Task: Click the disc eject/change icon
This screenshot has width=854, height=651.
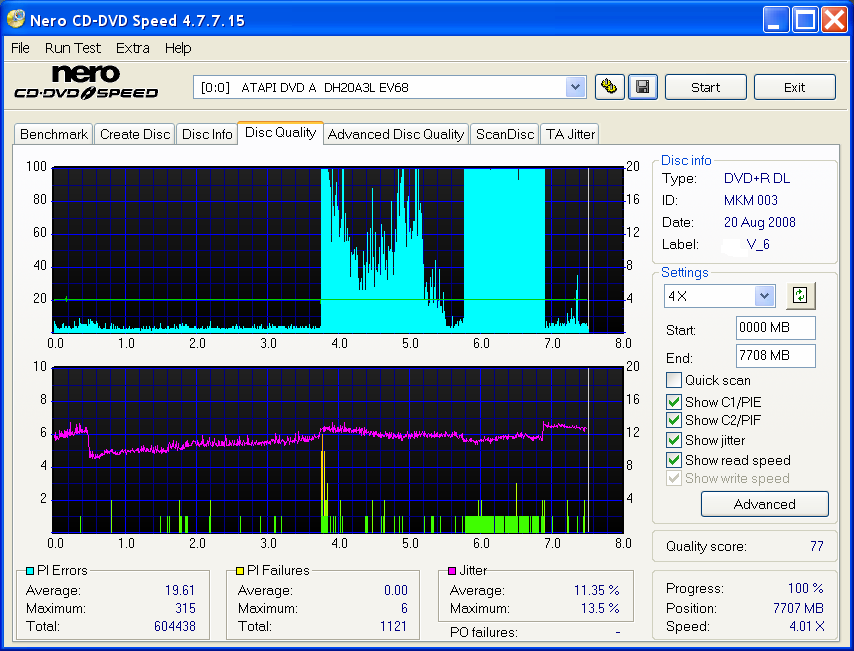Action: coord(610,87)
